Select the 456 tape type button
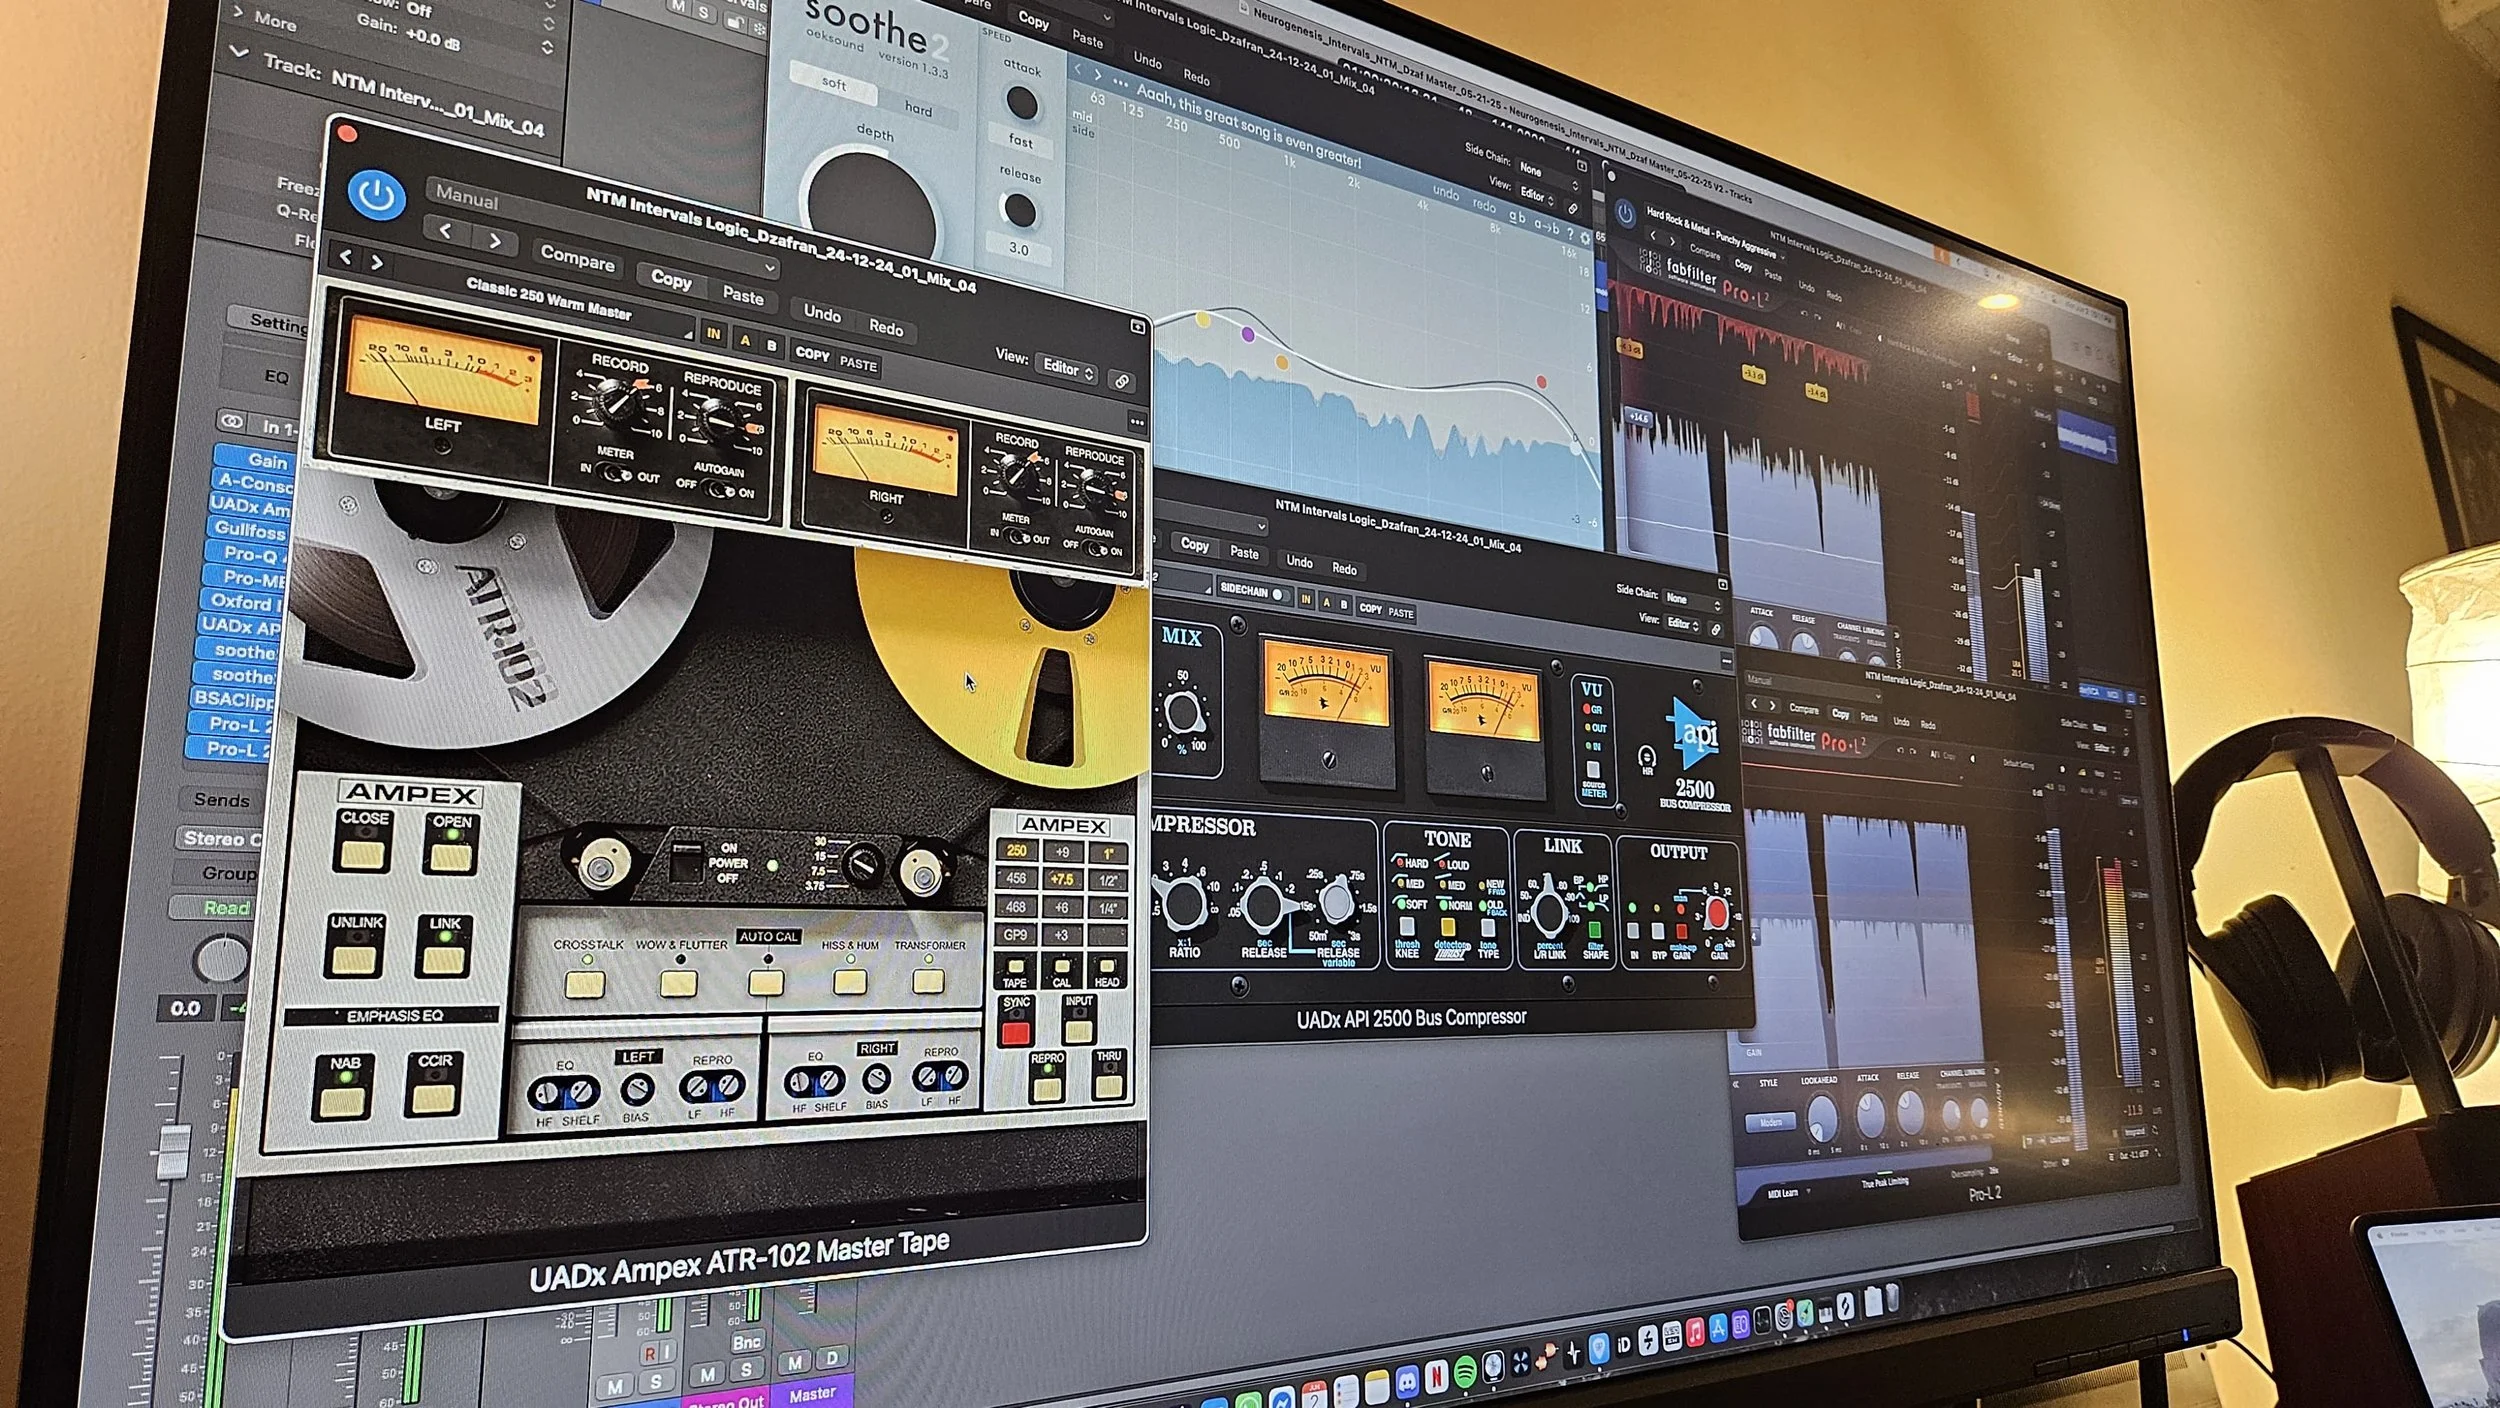2500x1408 pixels. (x=1016, y=879)
